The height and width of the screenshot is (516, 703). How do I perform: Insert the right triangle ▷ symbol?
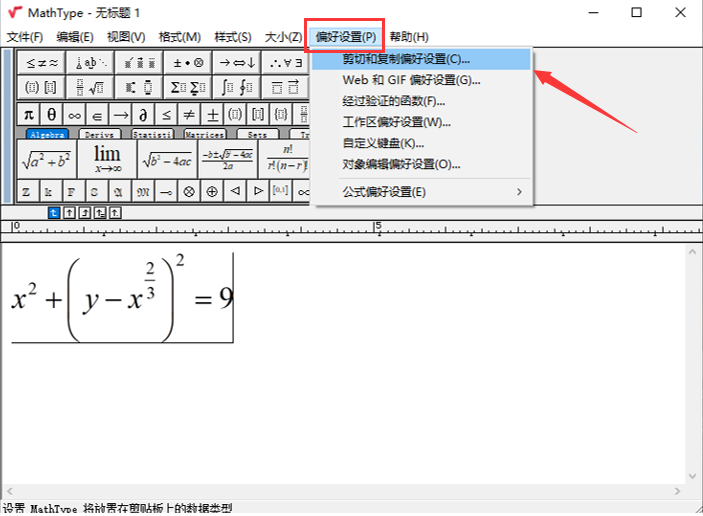(x=258, y=191)
